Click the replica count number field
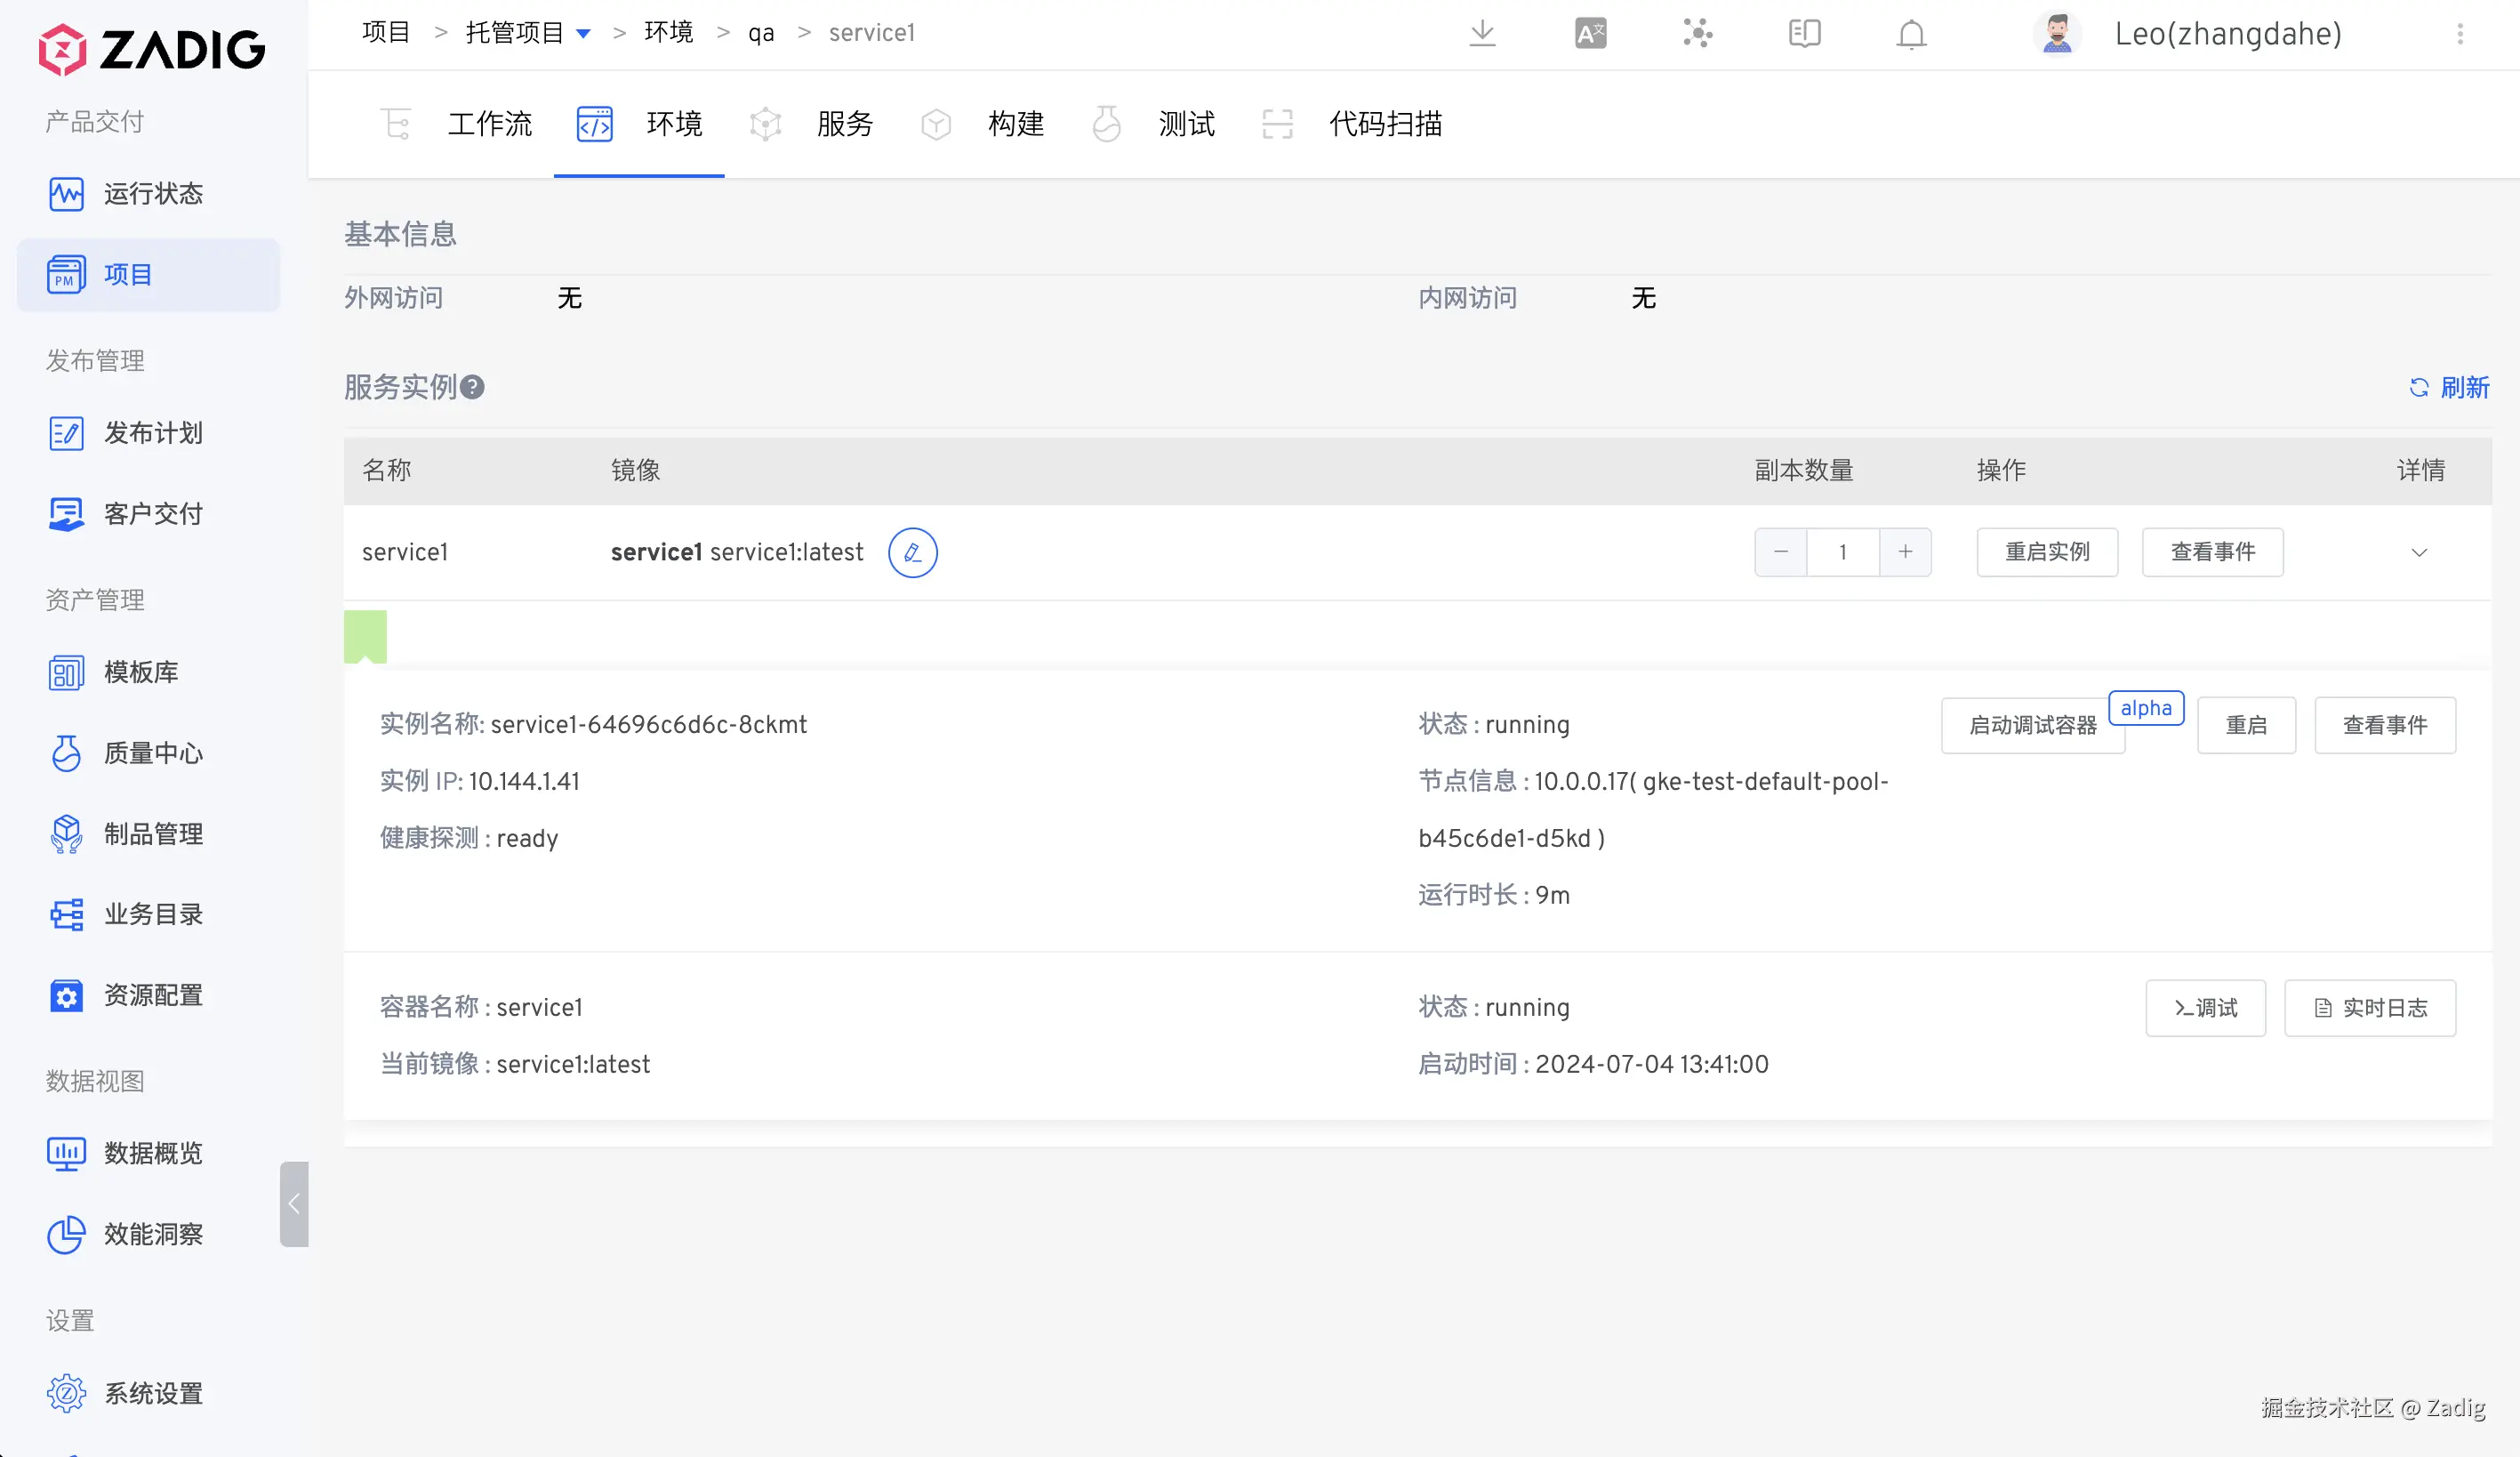 tap(1843, 552)
